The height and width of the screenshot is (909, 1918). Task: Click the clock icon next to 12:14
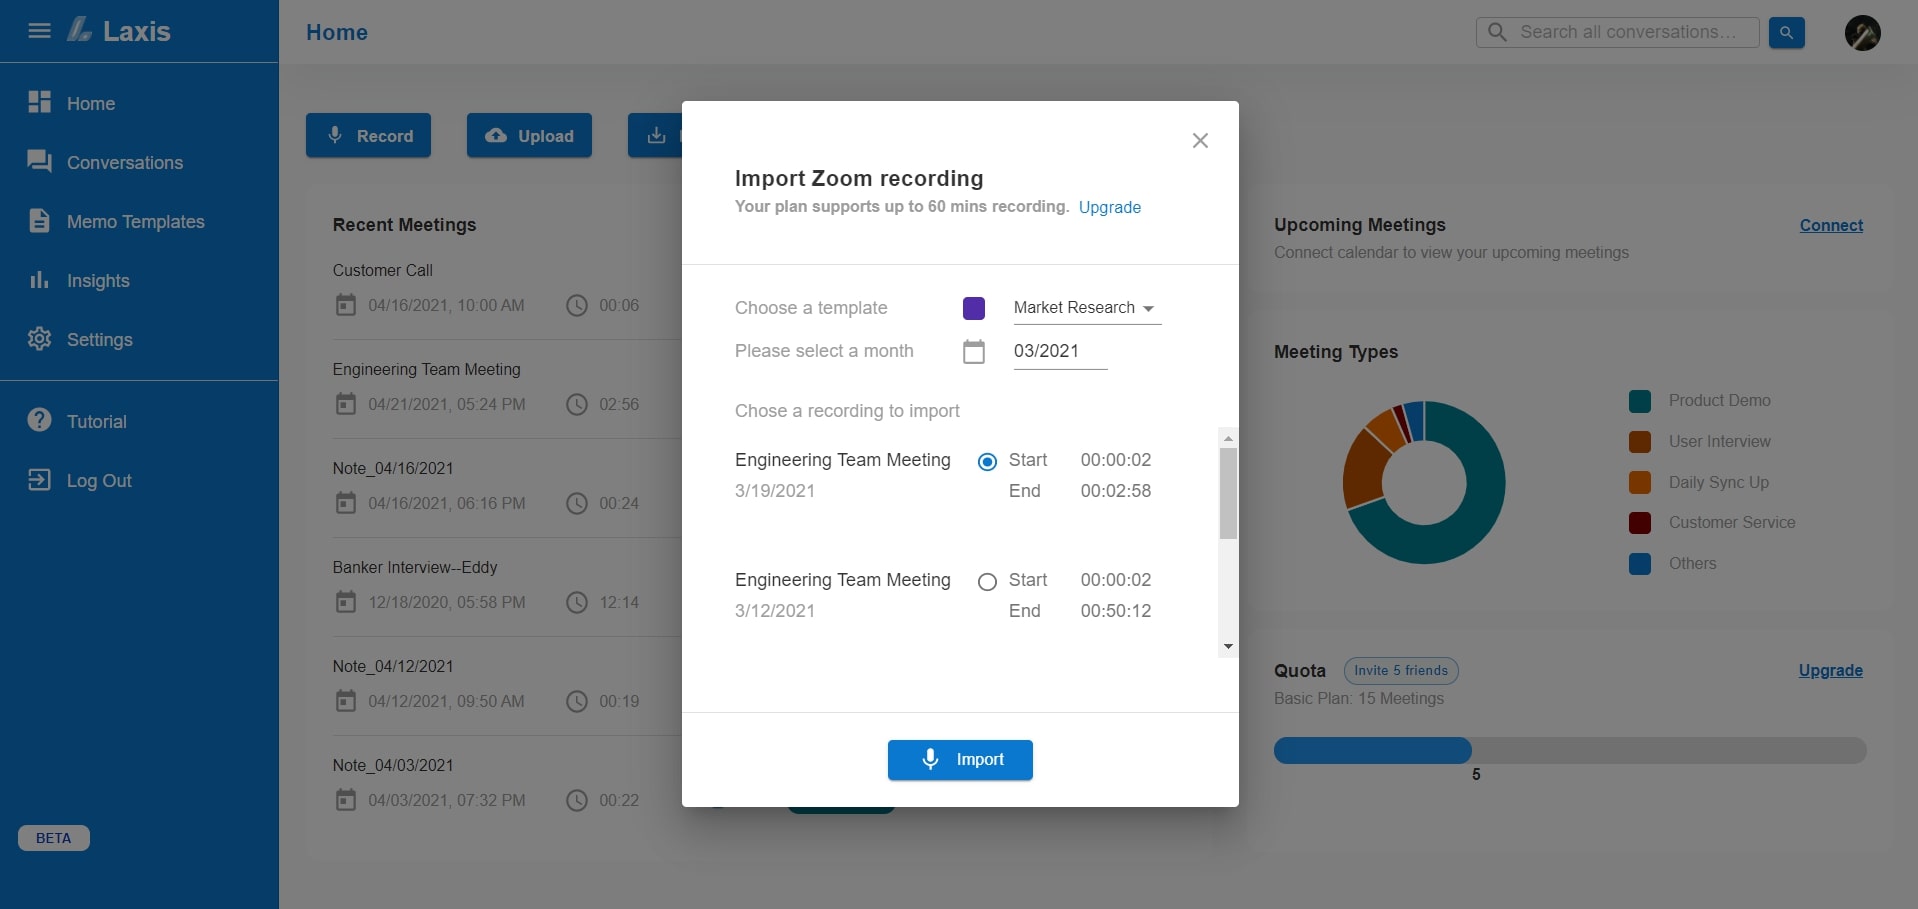(x=577, y=602)
